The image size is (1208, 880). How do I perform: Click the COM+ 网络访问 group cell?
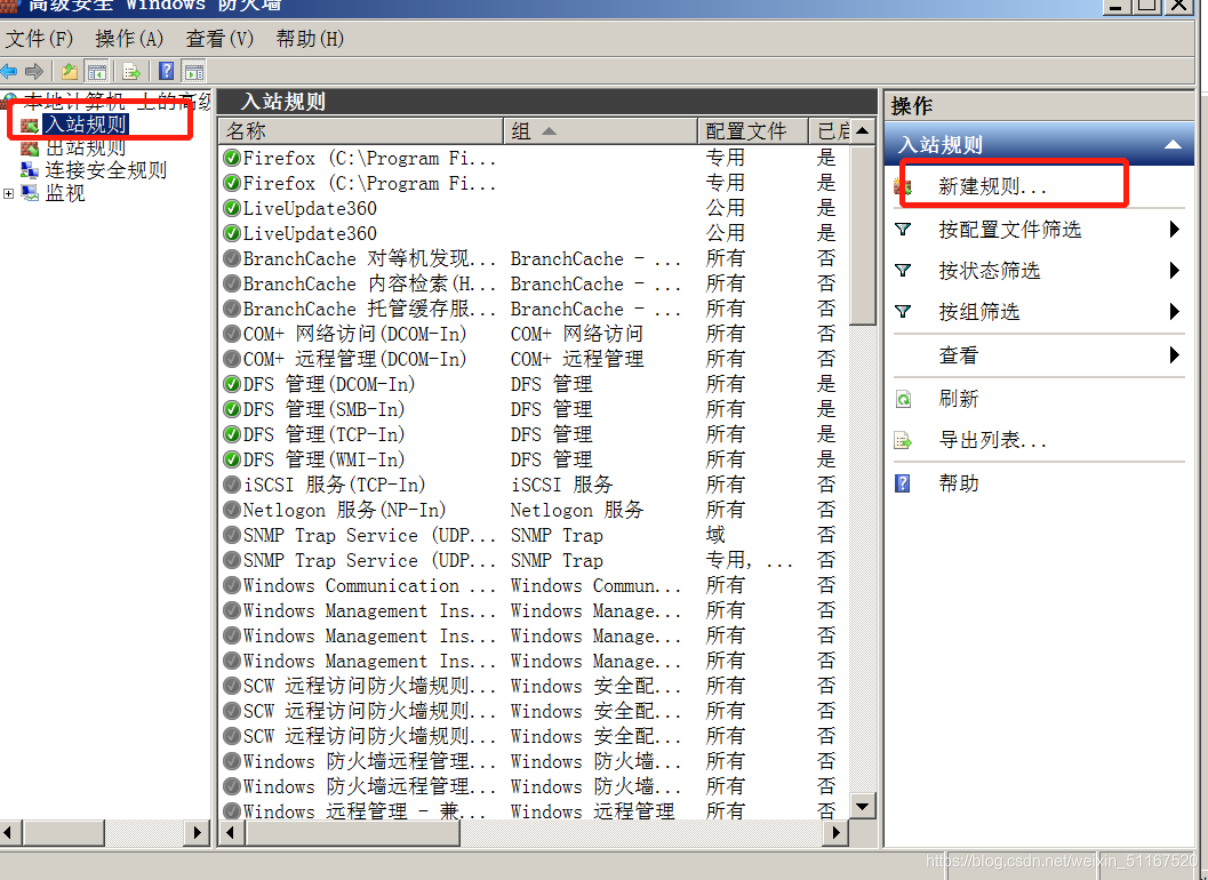576,334
